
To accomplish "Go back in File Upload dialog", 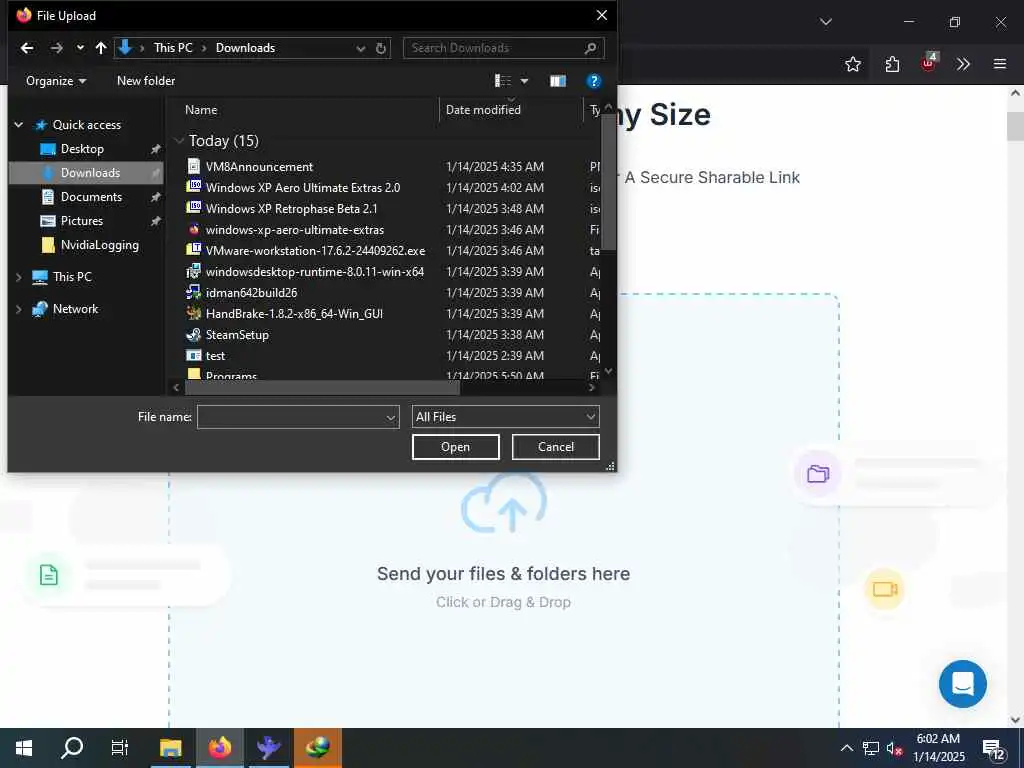I will [27, 48].
